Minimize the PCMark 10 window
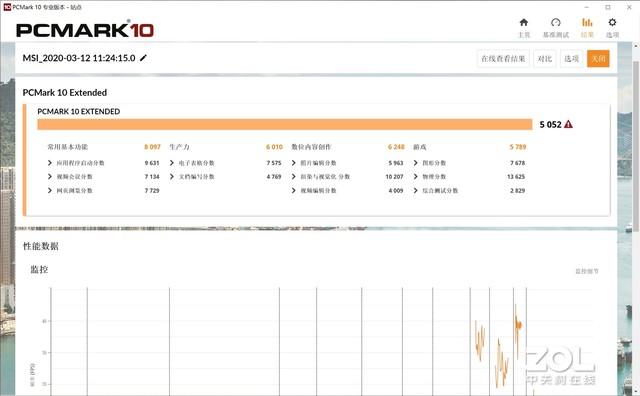640x396 pixels. point(587,7)
